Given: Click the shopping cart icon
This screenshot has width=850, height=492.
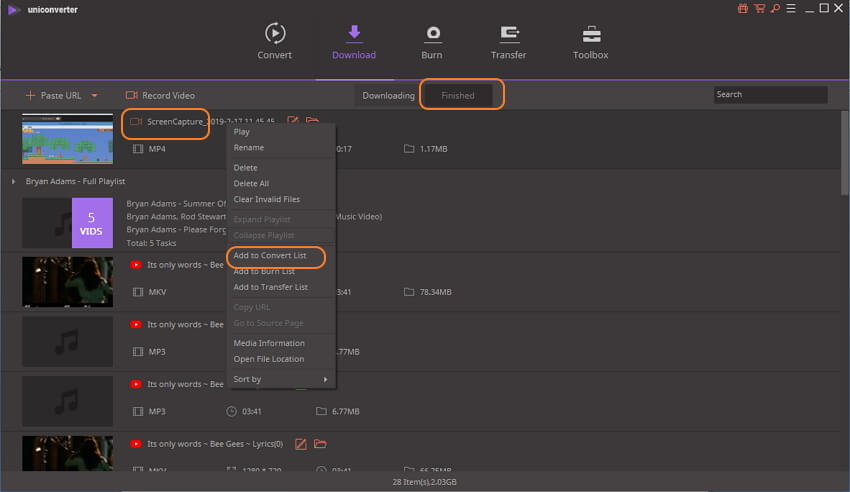Looking at the screenshot, I should (759, 8).
